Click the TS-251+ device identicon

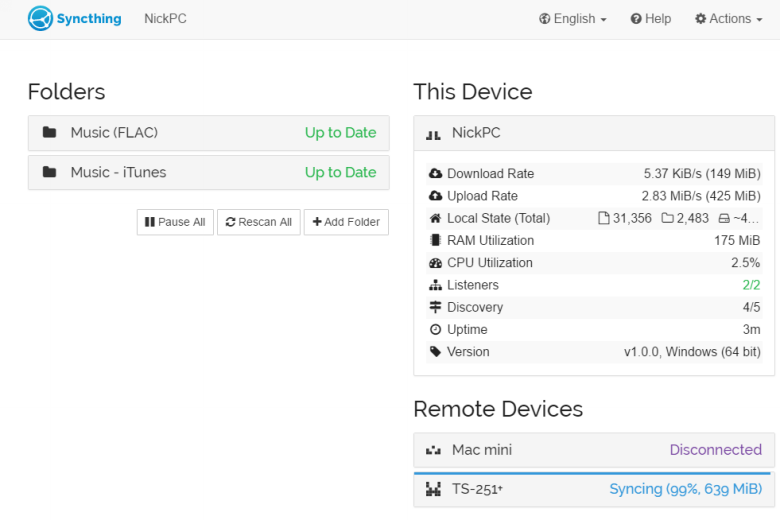click(433, 489)
